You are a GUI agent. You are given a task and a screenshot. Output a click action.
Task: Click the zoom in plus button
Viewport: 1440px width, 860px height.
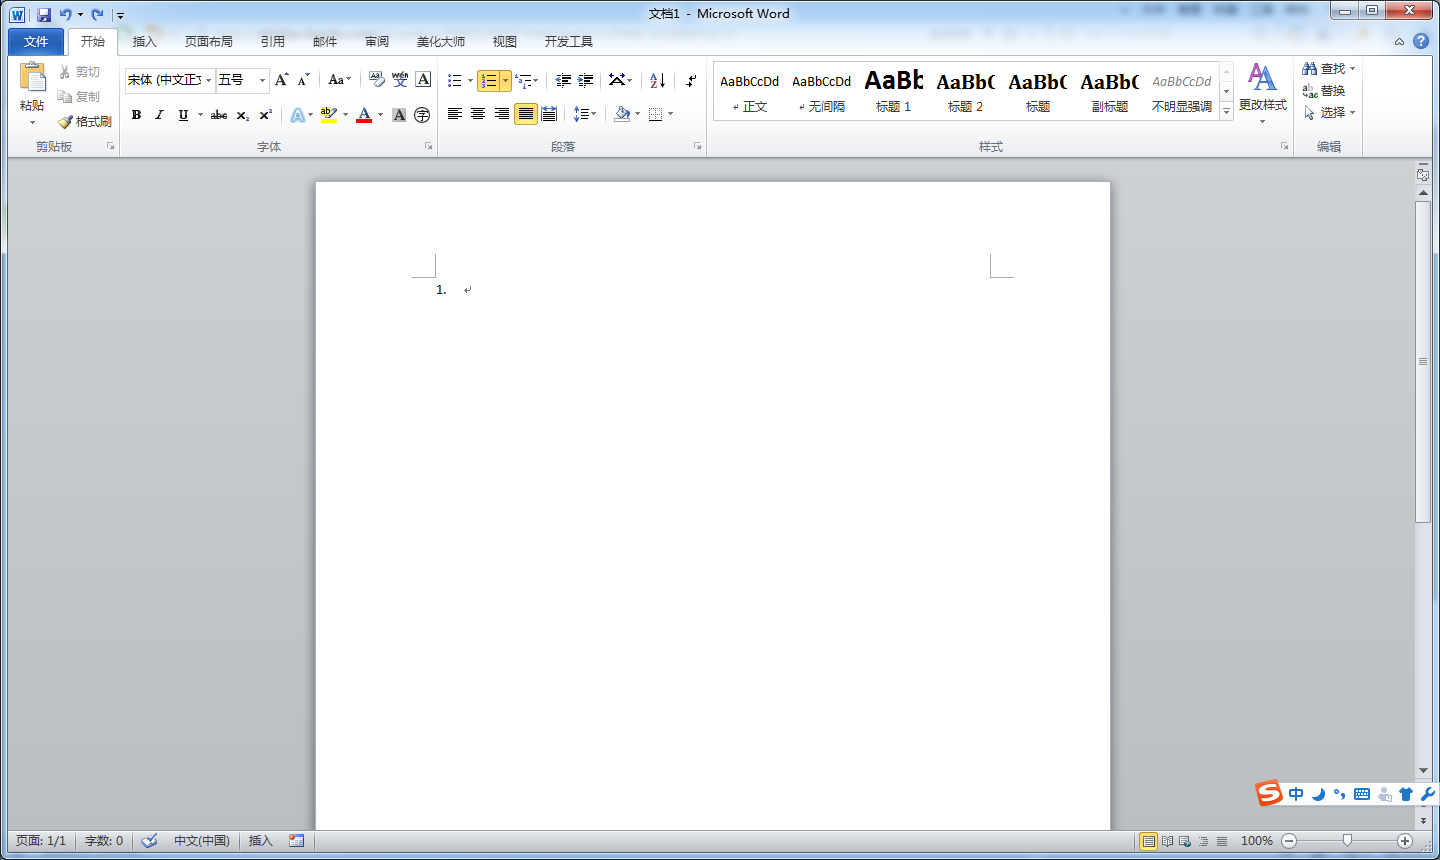point(1405,841)
